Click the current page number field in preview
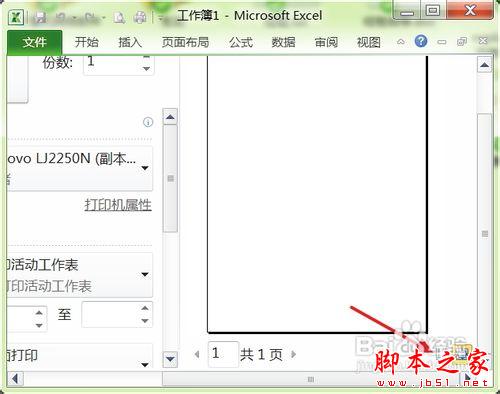The width and height of the screenshot is (500, 394). pos(223,354)
